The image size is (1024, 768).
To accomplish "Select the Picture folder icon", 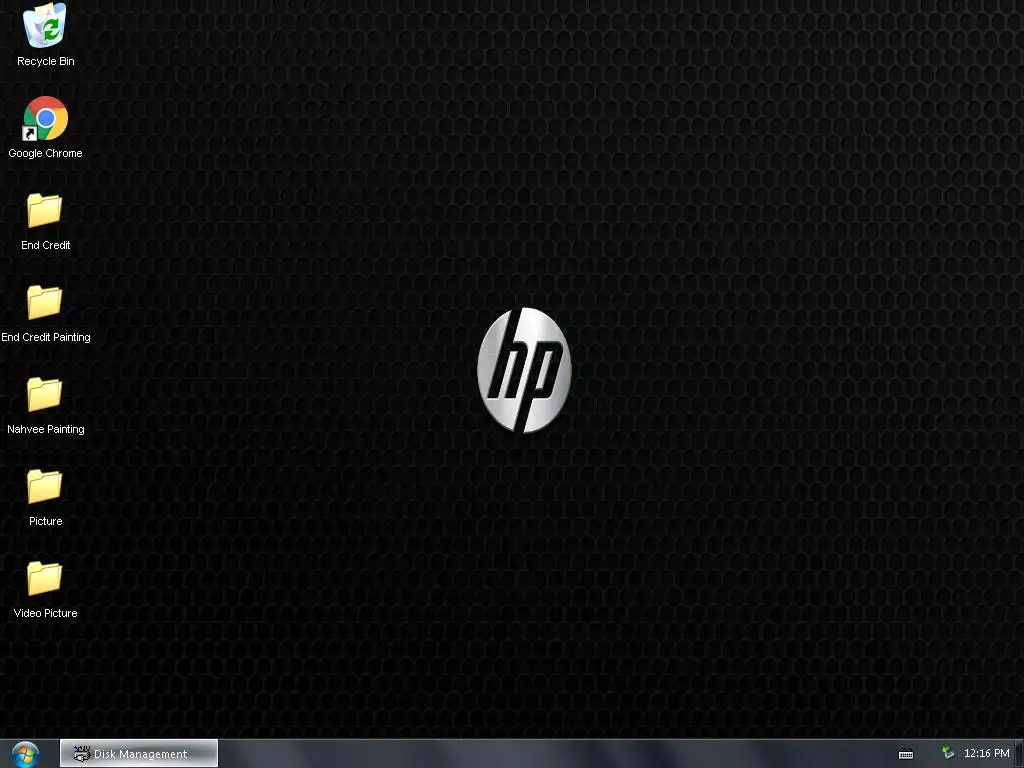I will (x=44, y=487).
